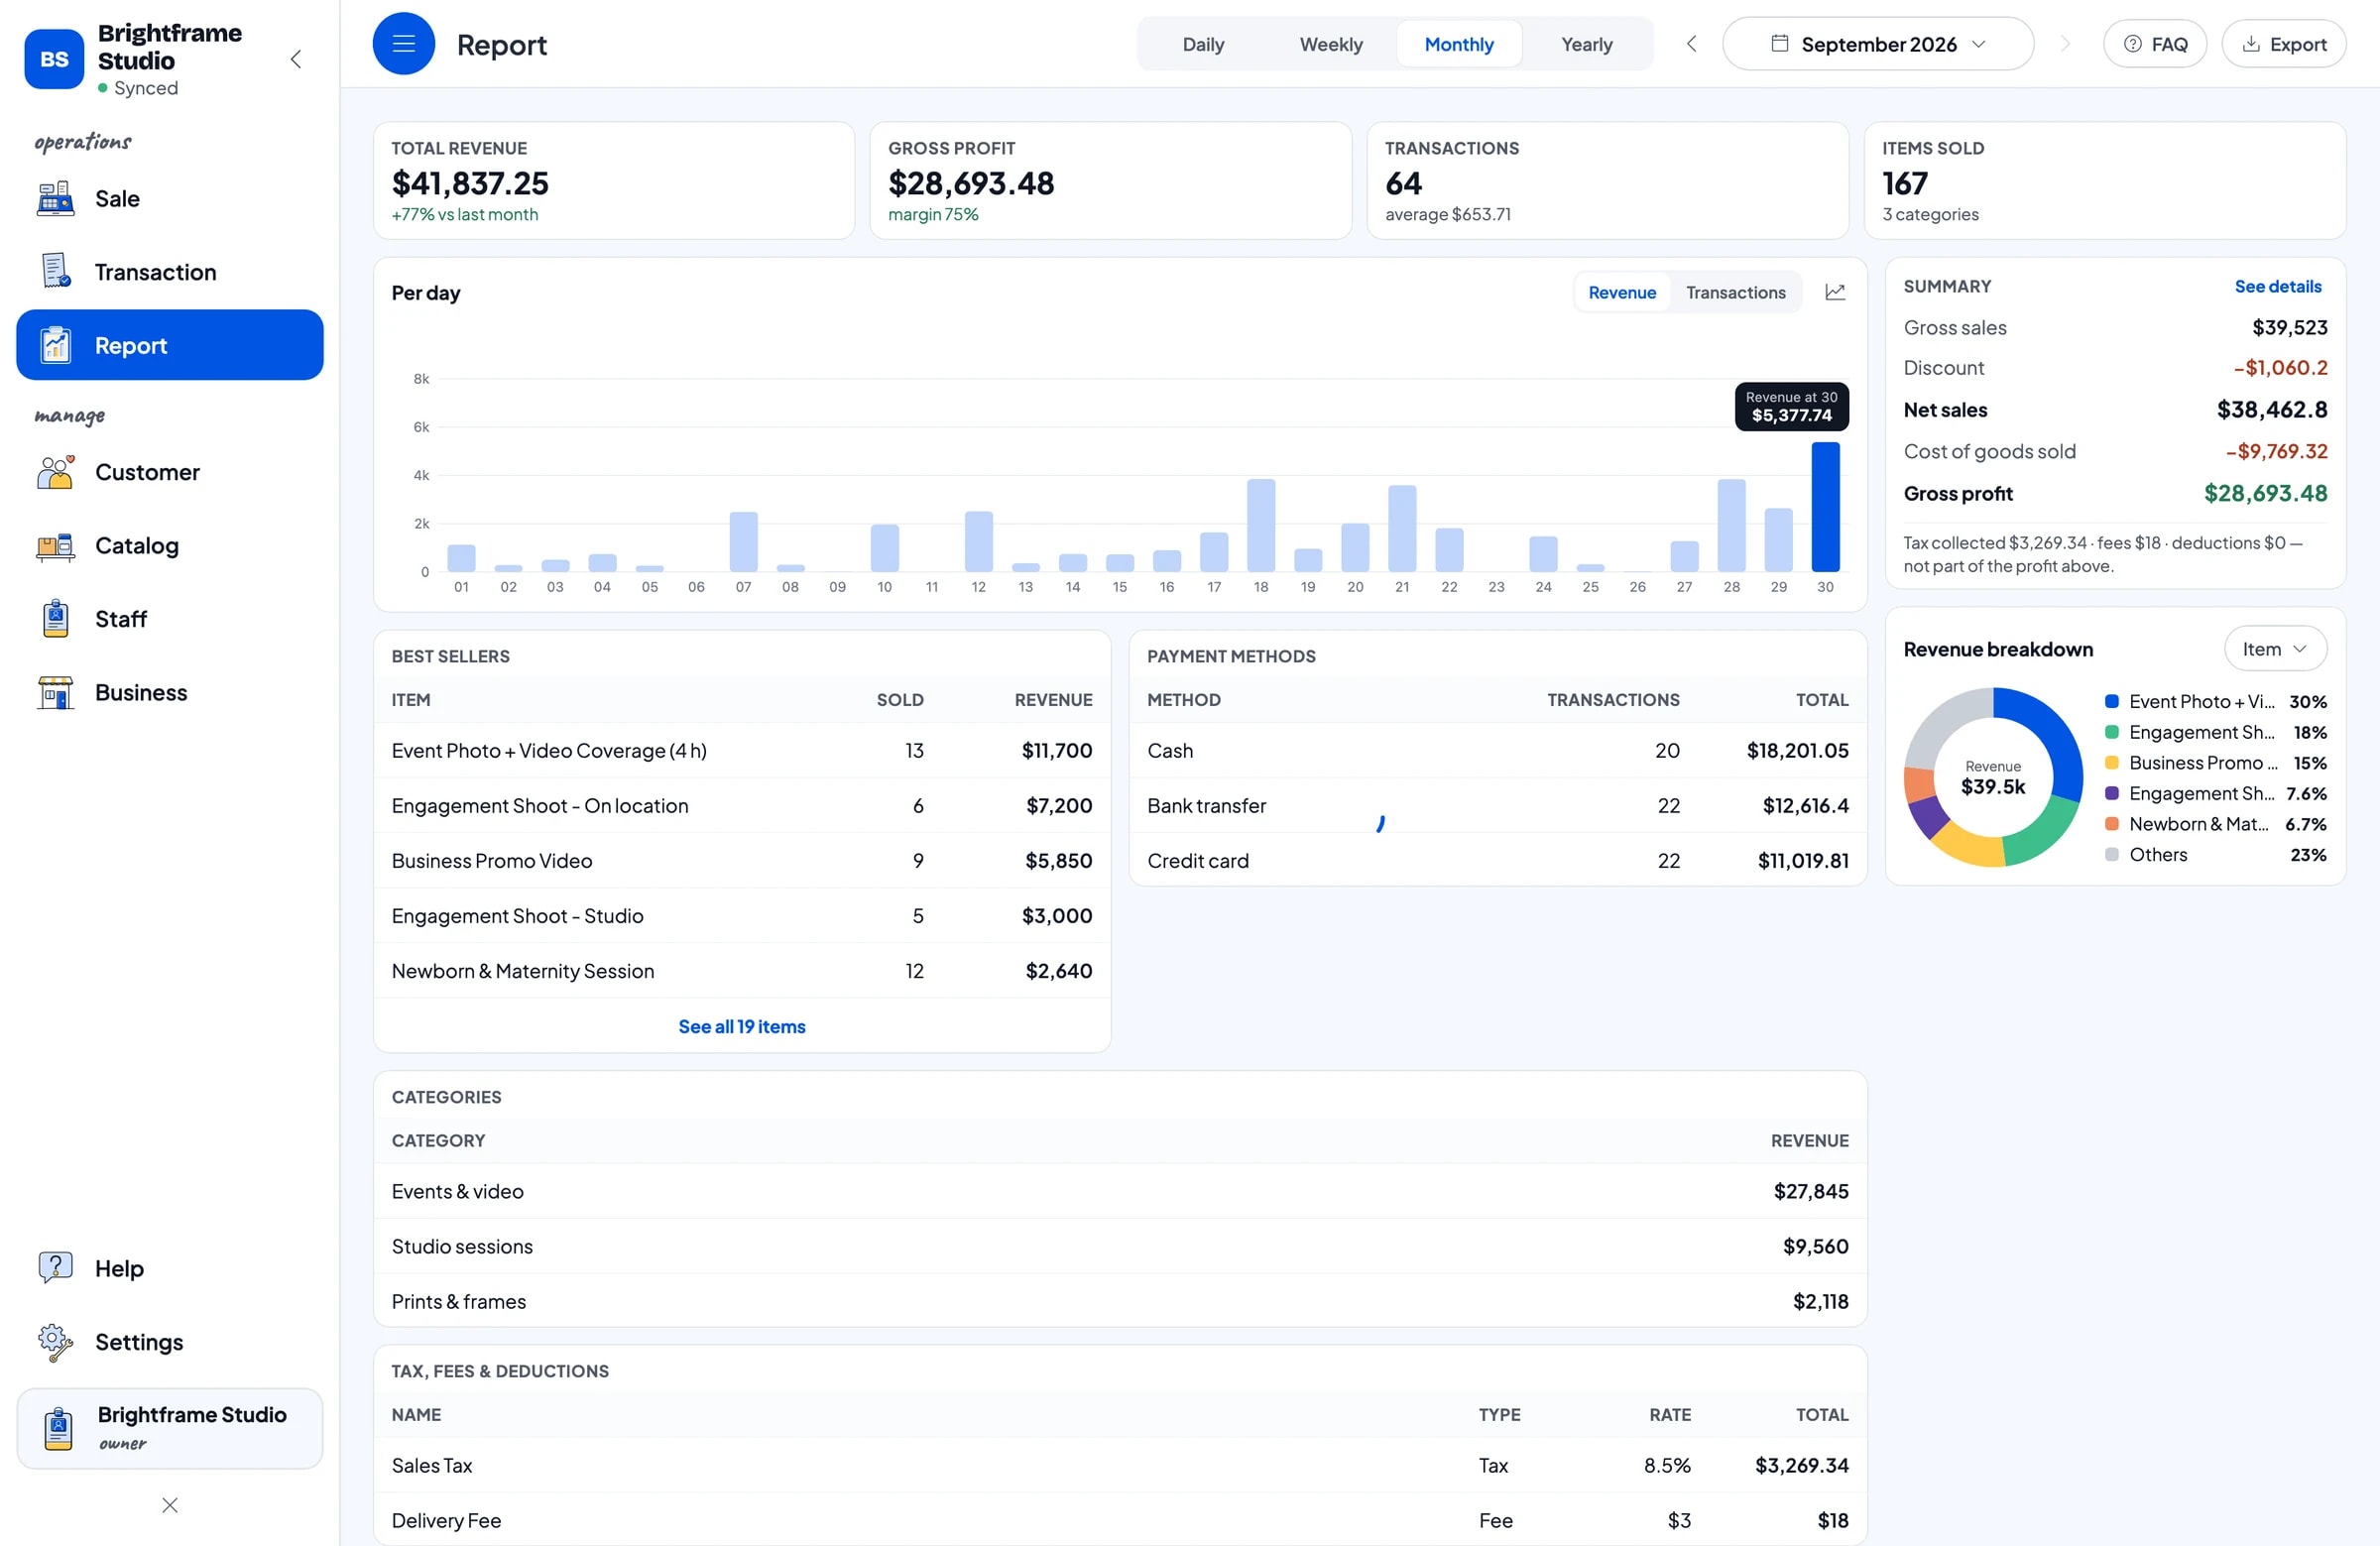Click the day 30 bar in the chart
This screenshot has height=1546, width=2380.
pyautogui.click(x=1825, y=506)
